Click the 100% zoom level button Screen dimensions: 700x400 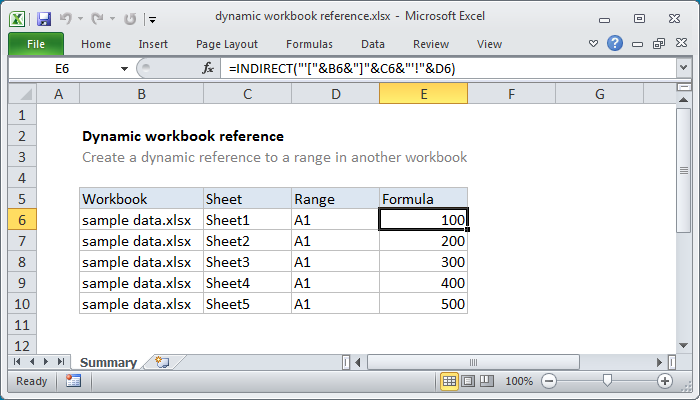[519, 381]
